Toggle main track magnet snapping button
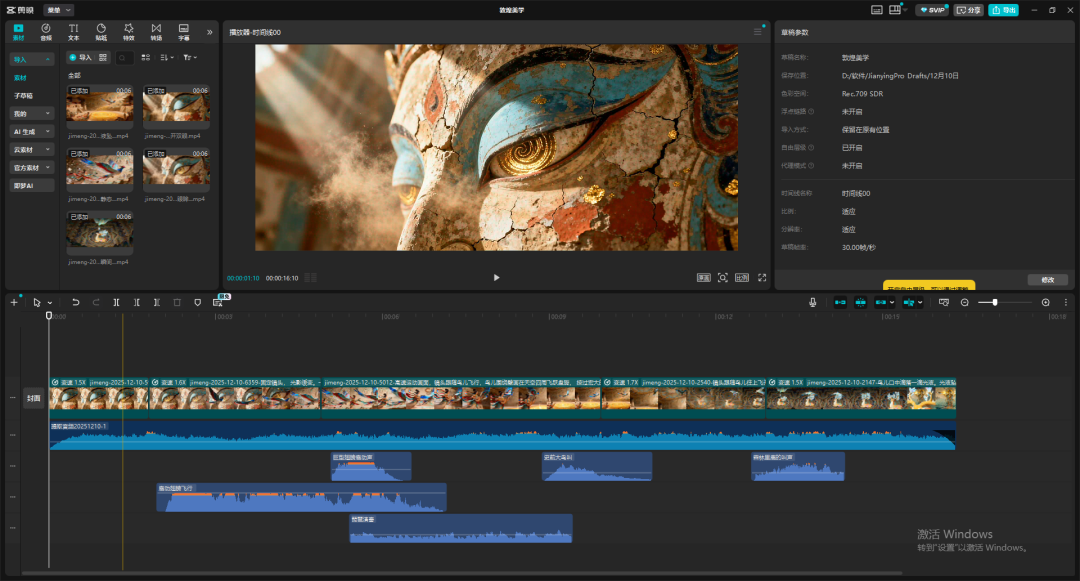This screenshot has height=581, width=1080. [x=839, y=302]
